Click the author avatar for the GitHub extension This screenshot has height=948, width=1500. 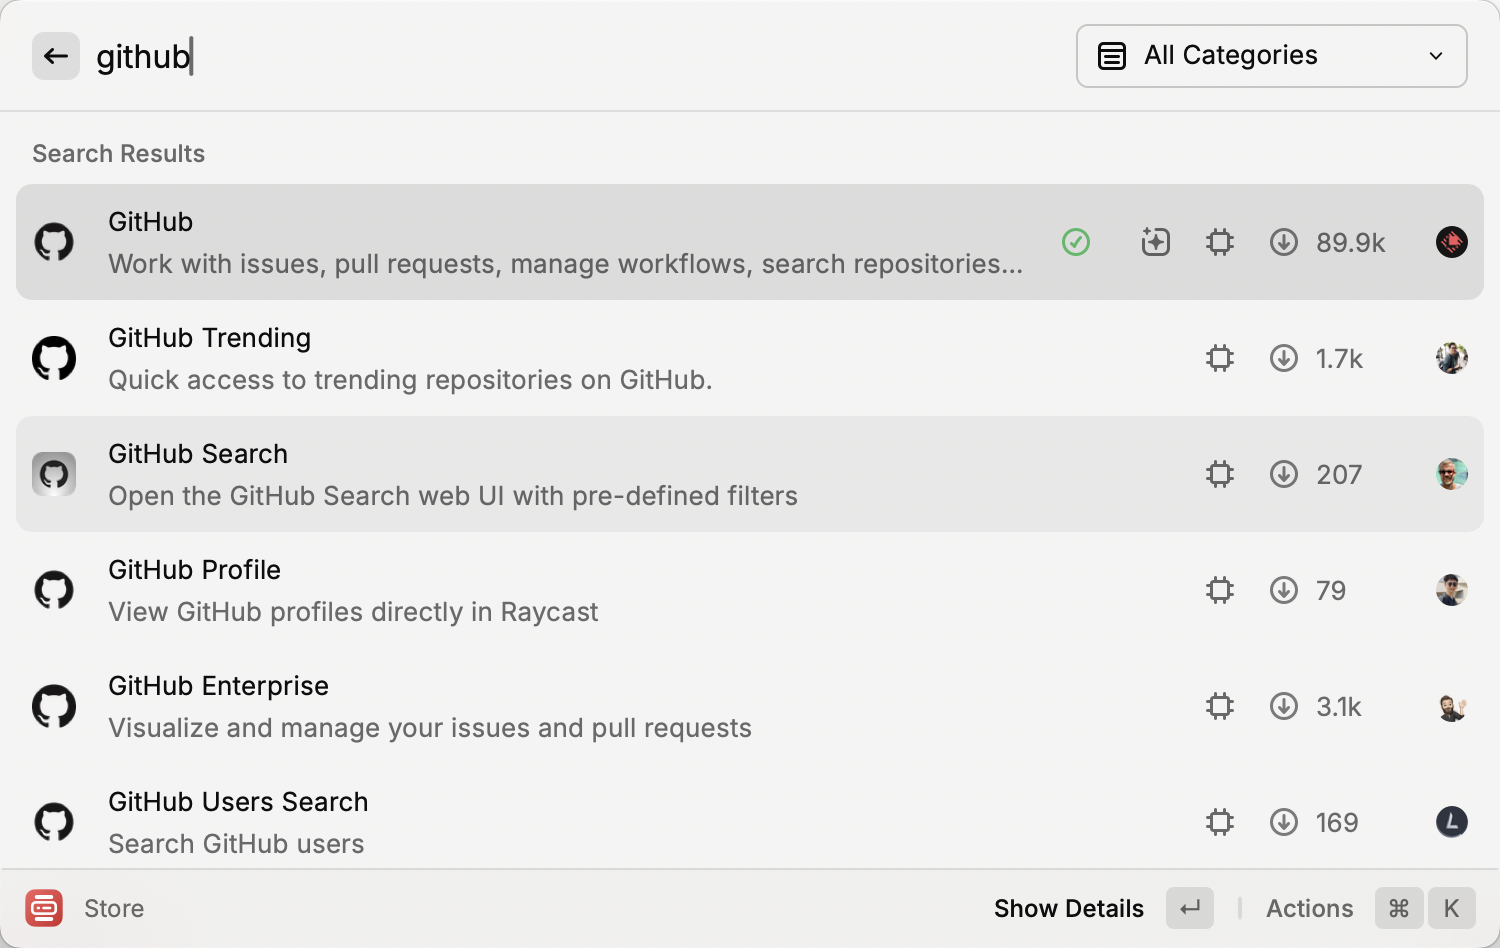[x=1451, y=242]
